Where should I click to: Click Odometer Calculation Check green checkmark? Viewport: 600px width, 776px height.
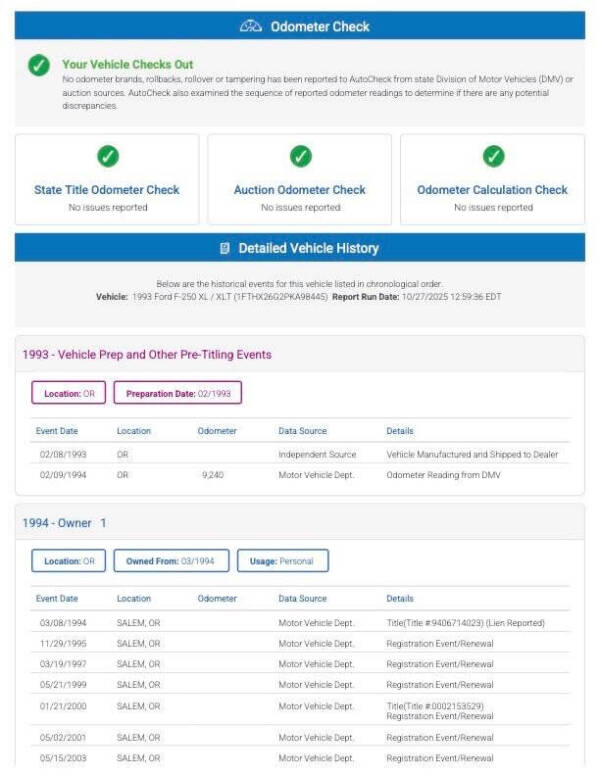pos(492,156)
